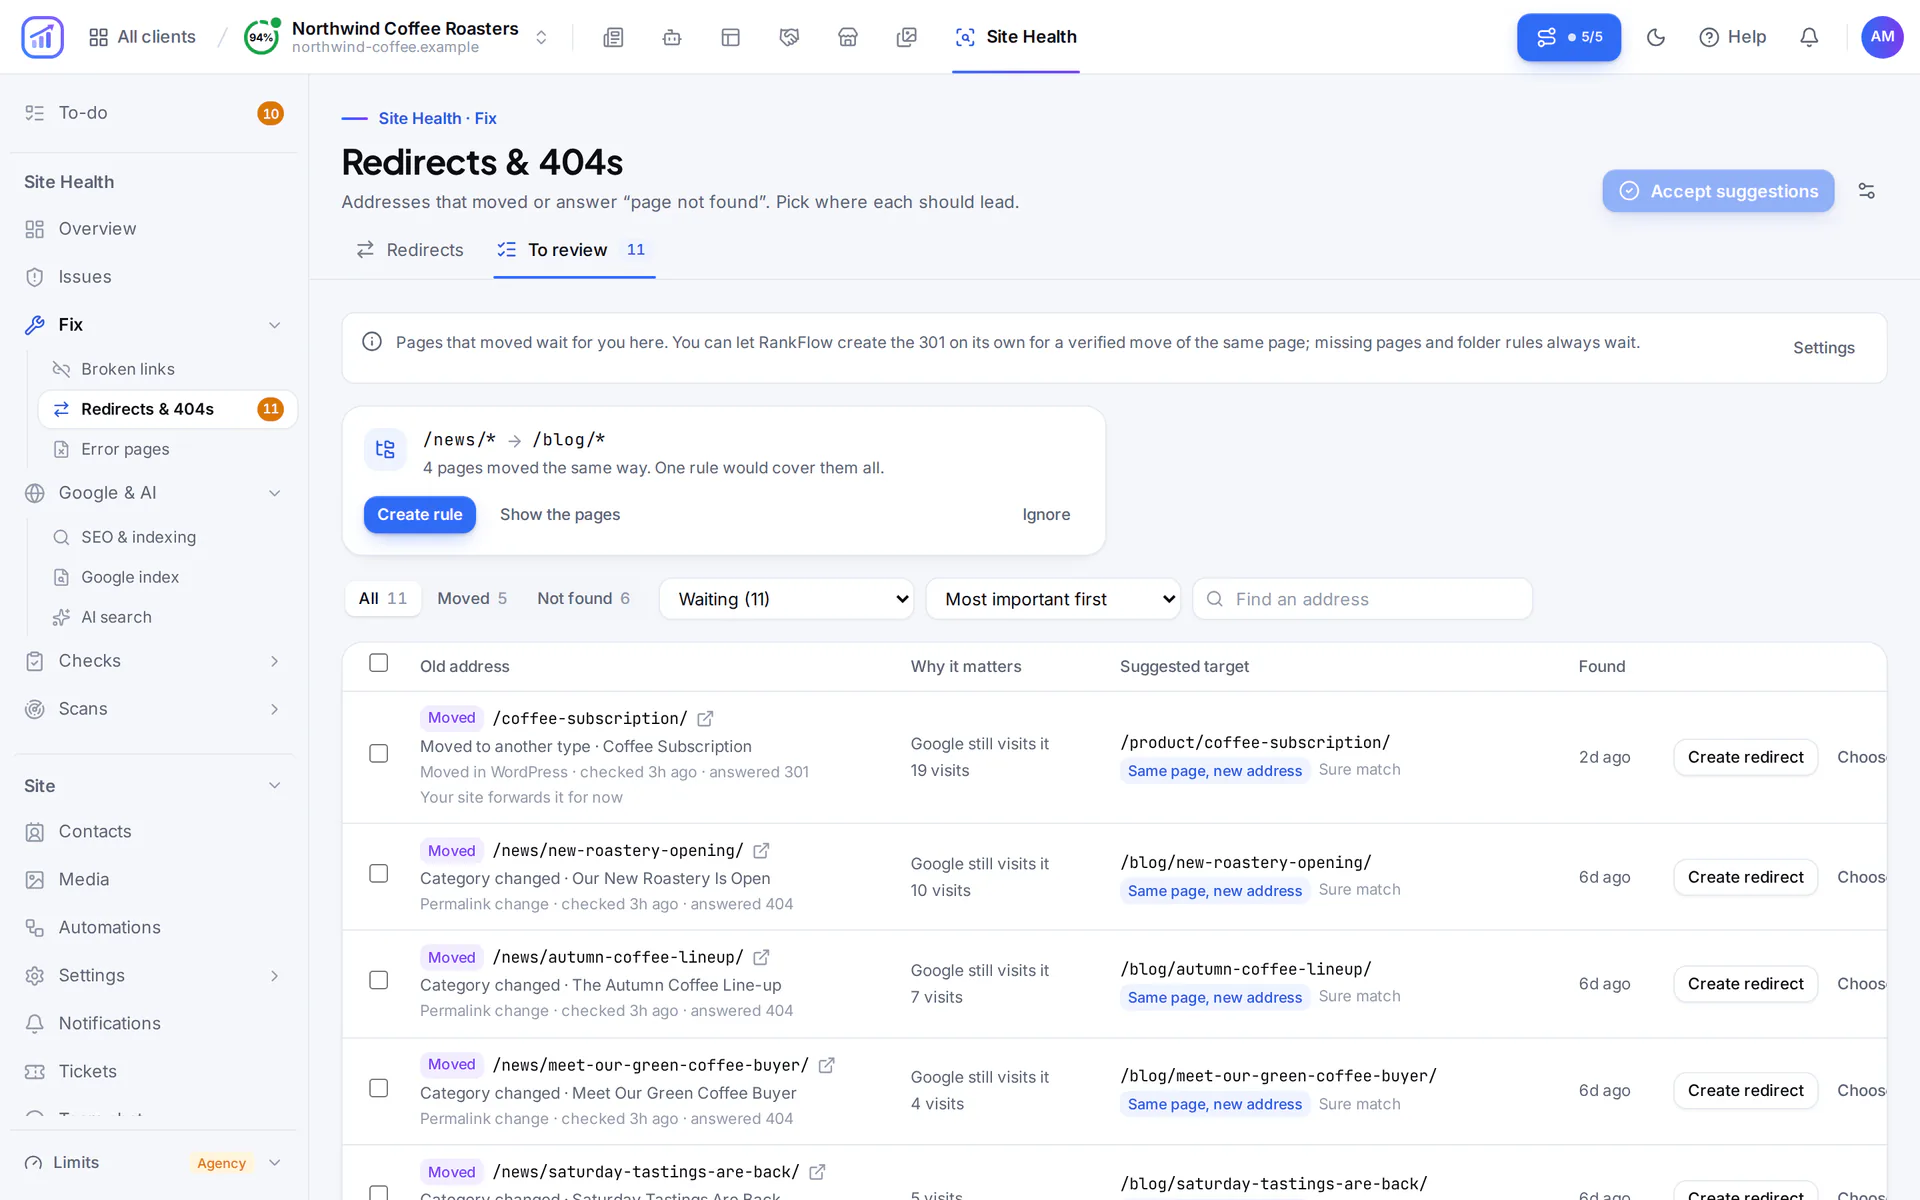Open the handshake icon in top navigation
The width and height of the screenshot is (1920, 1200).
click(789, 37)
